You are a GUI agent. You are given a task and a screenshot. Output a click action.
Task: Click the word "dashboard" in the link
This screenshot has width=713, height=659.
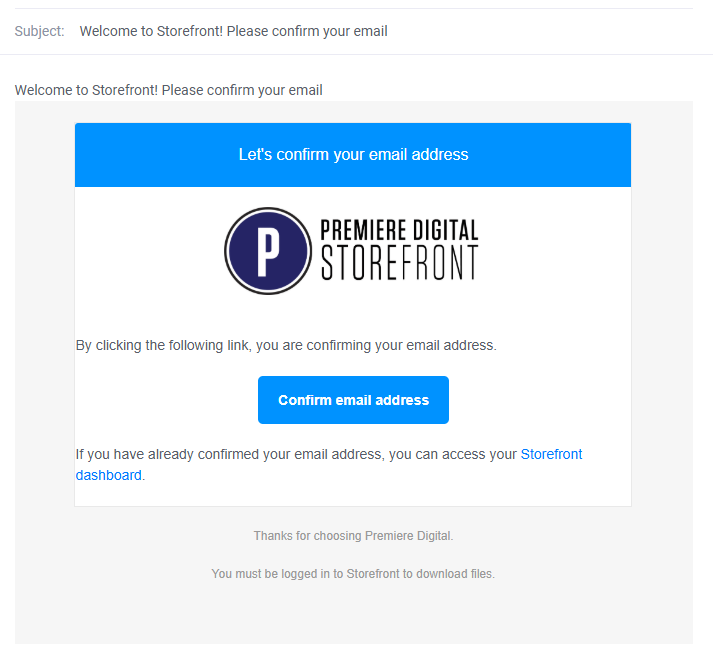click(109, 475)
